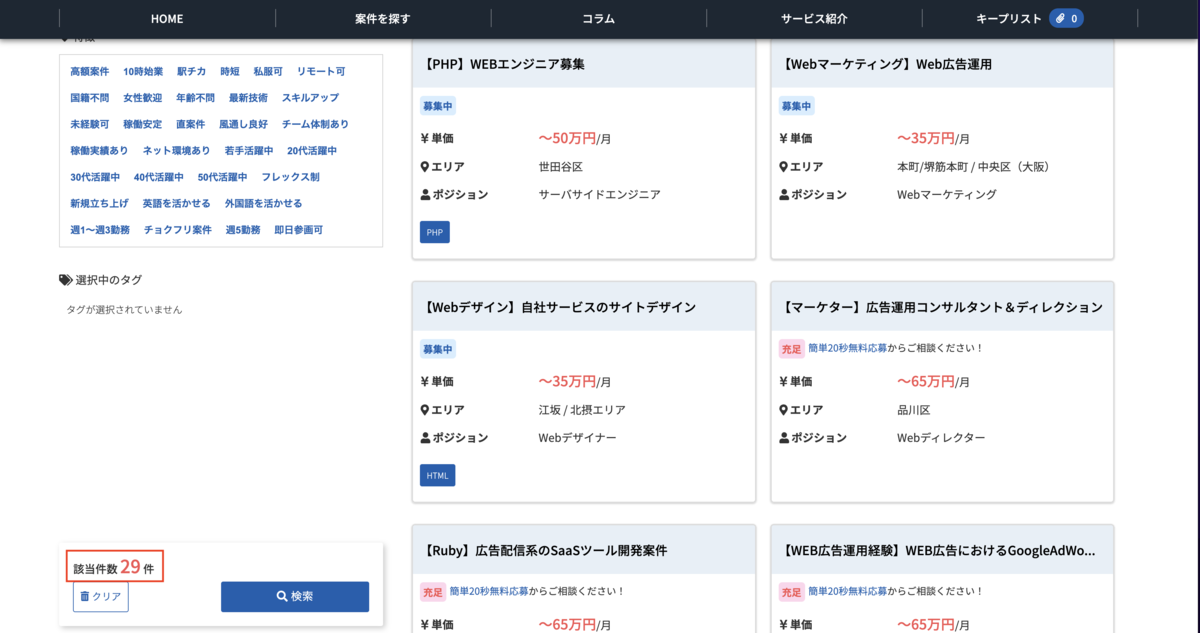The image size is (1200, 633).
Task: Click the PHP skill tag button
Action: point(435,232)
